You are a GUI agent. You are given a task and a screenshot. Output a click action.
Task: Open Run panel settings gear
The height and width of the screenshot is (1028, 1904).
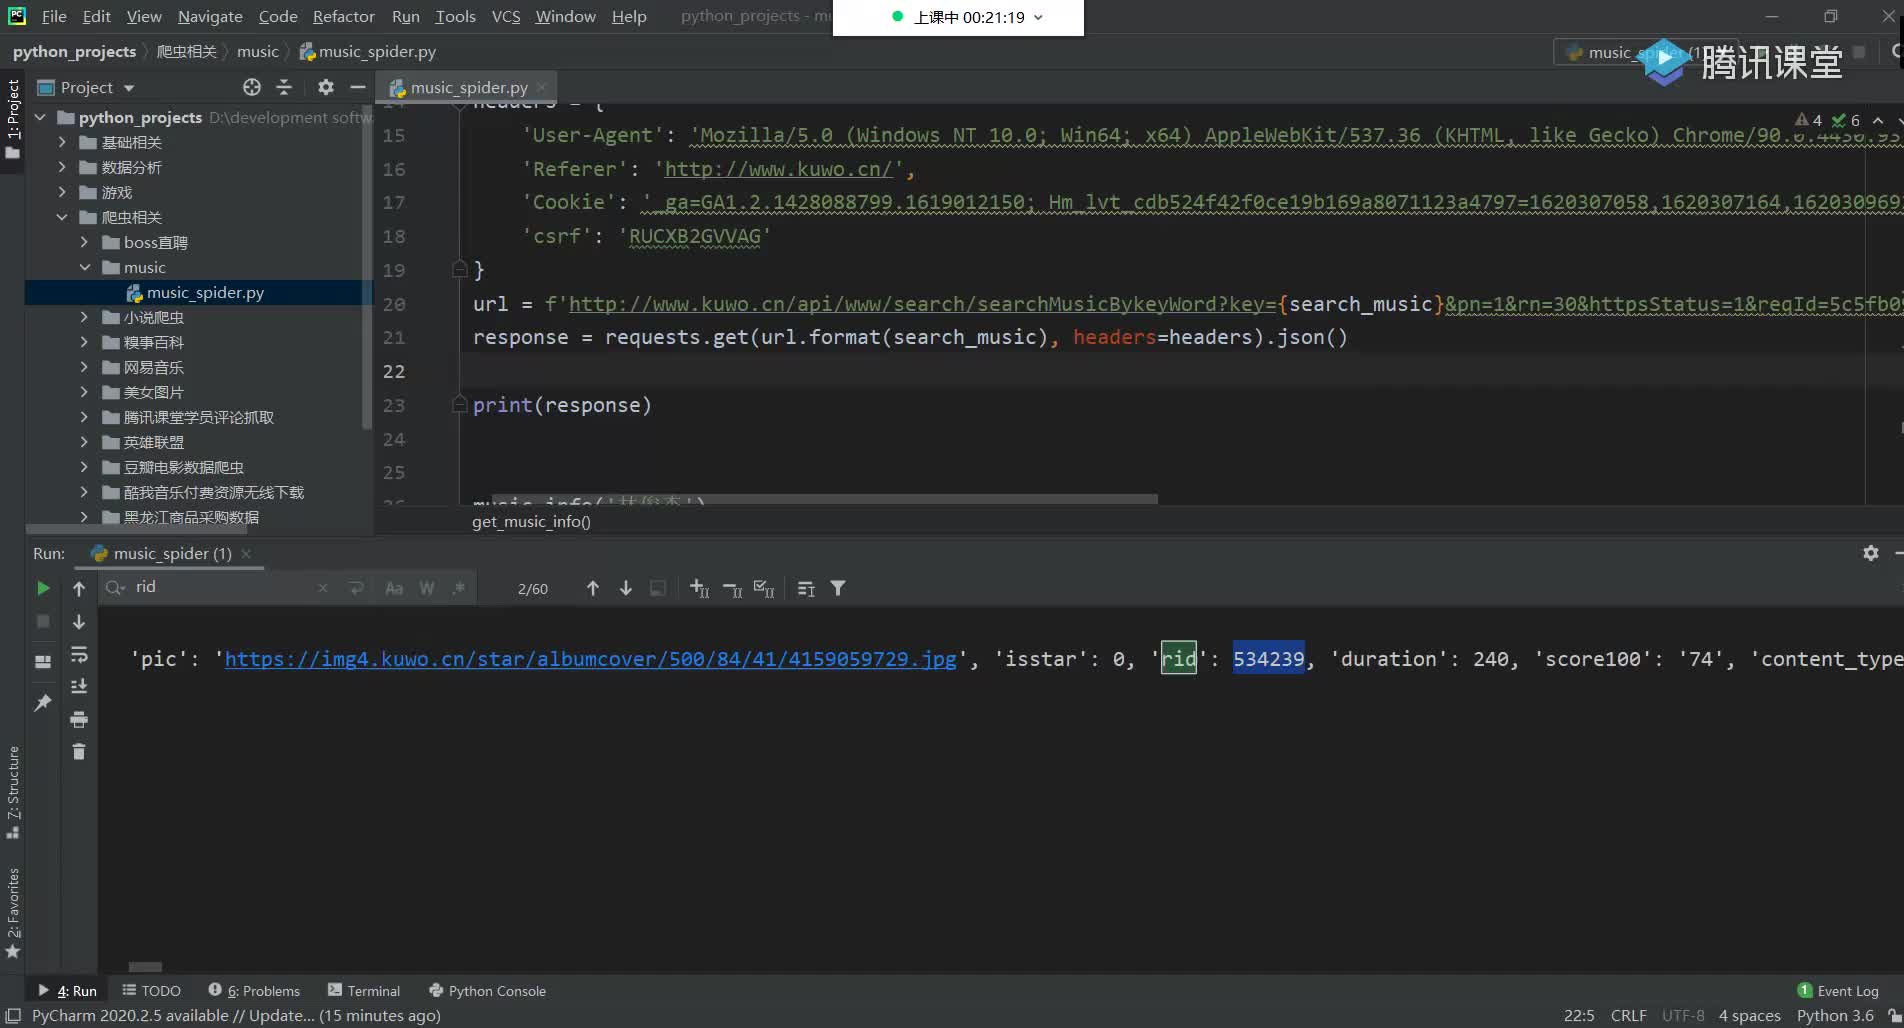click(x=1871, y=553)
